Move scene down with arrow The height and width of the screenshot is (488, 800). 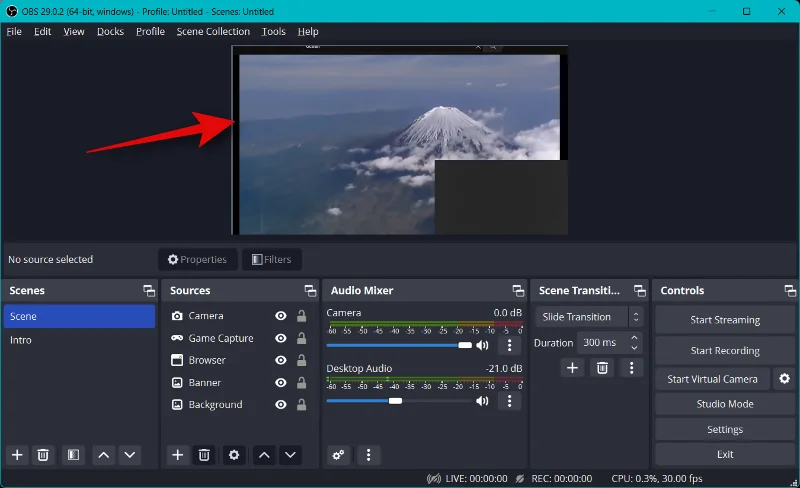click(x=130, y=455)
